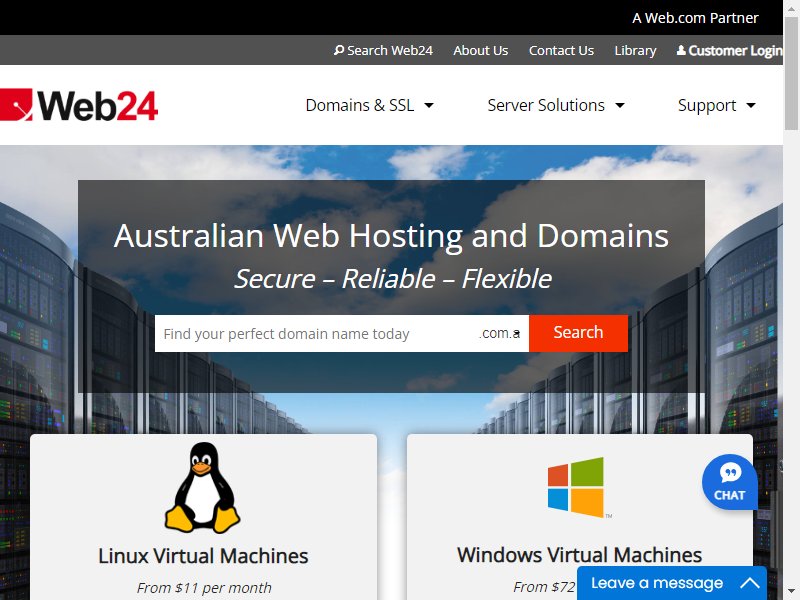Click the A Web.com Partner text
This screenshot has height=600, width=800.
695,18
